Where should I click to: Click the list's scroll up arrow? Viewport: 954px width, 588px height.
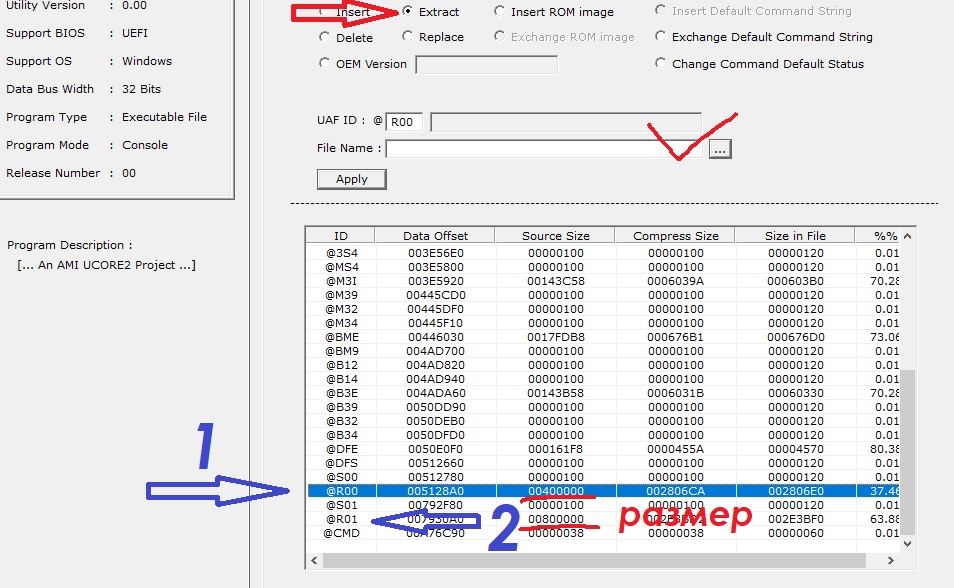point(907,236)
